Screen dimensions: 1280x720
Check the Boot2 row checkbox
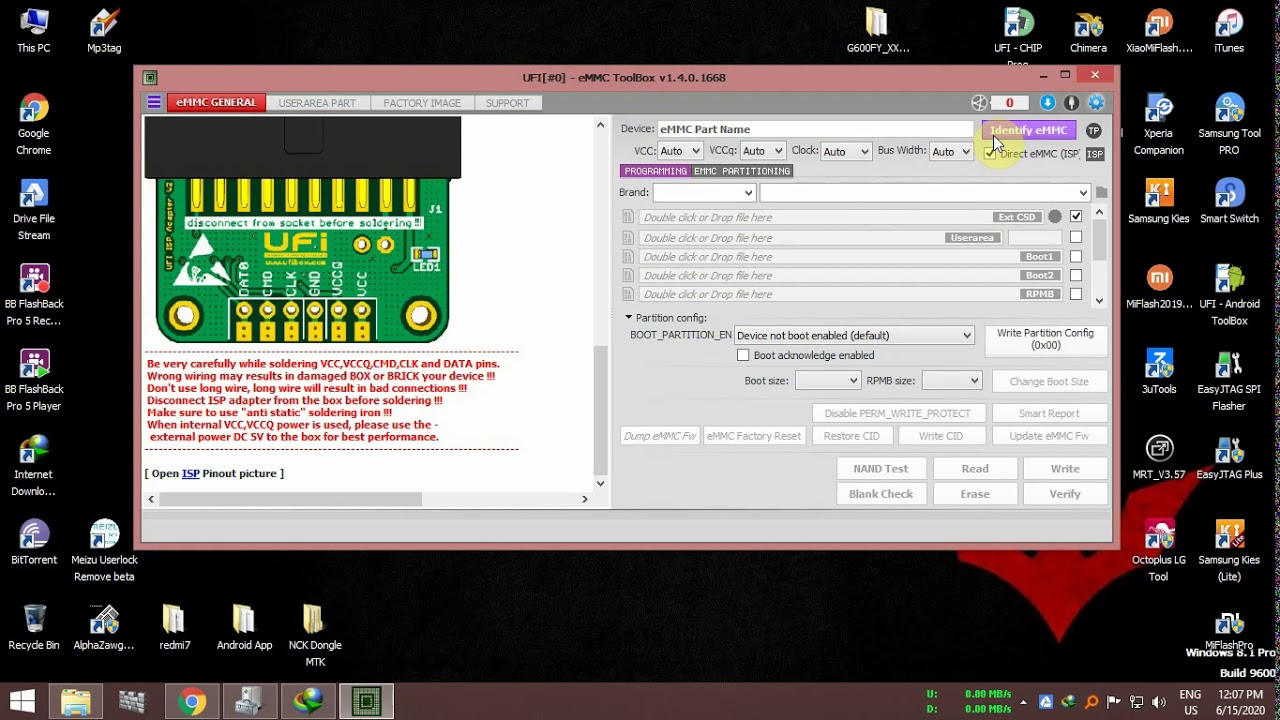point(1076,275)
